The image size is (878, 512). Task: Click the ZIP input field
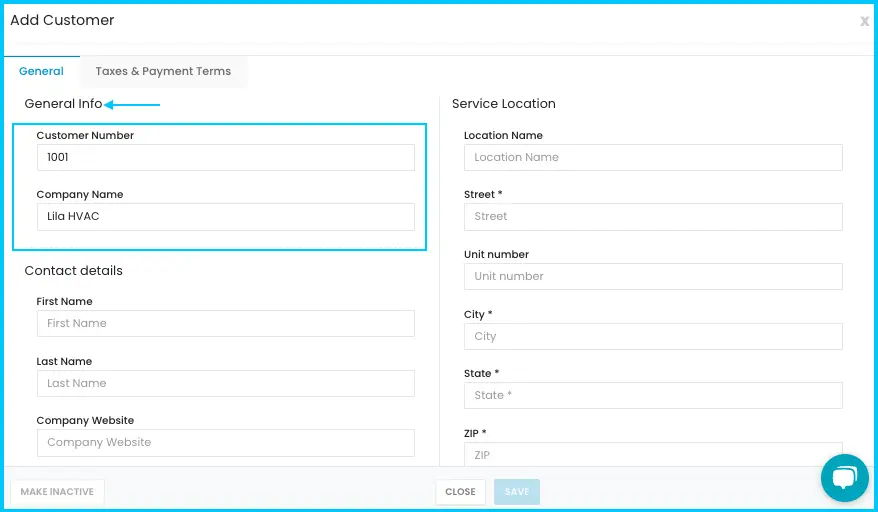pyautogui.click(x=653, y=454)
